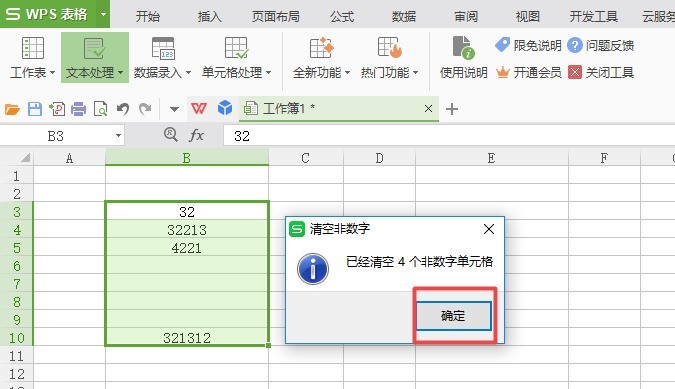
Task: Click the red W WPS home icon
Action: coord(198,108)
